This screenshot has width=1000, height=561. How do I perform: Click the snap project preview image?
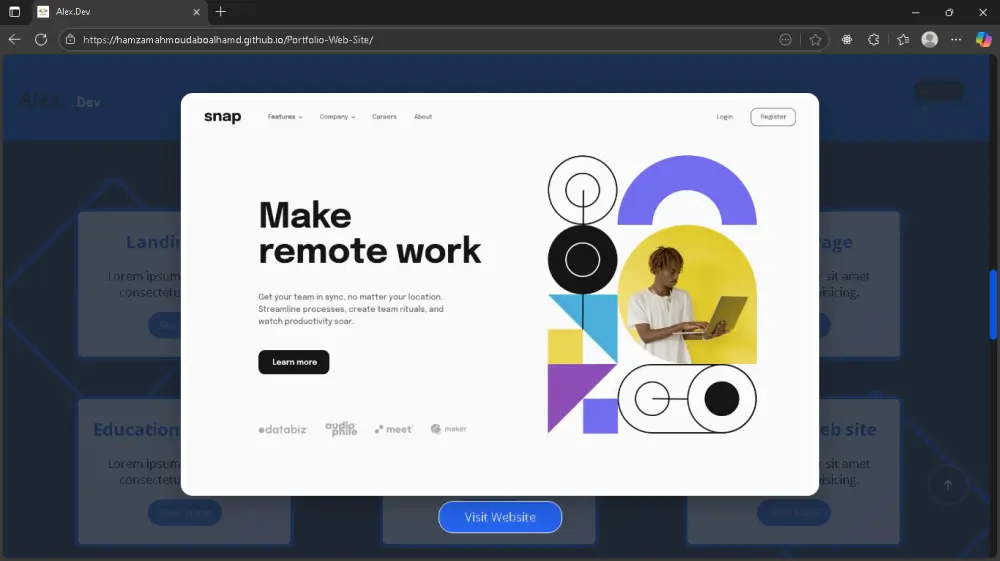coord(500,294)
